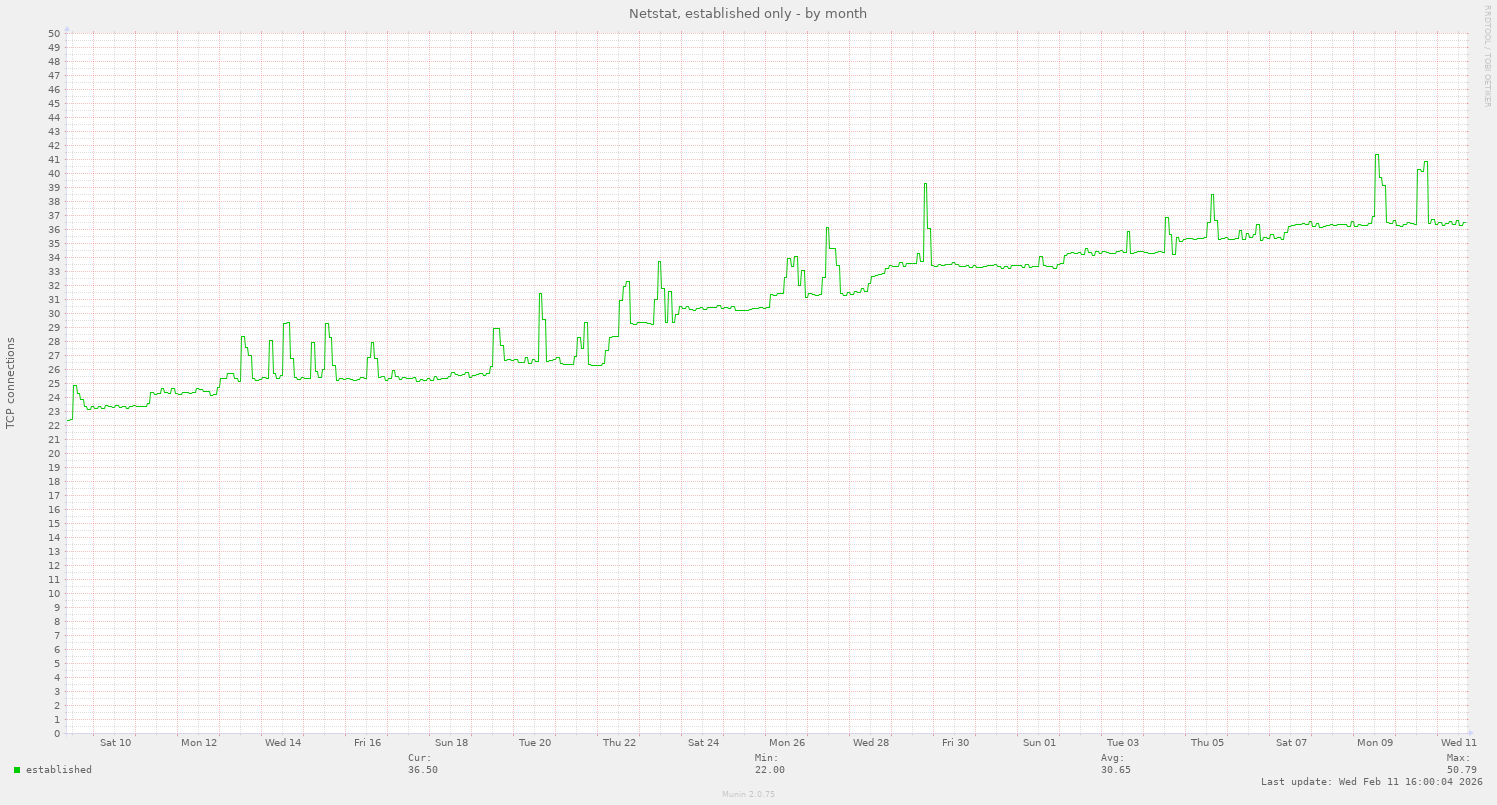Viewport: 1497px width, 805px height.
Task: Click the Max value 50.79
Action: [x=1461, y=770]
